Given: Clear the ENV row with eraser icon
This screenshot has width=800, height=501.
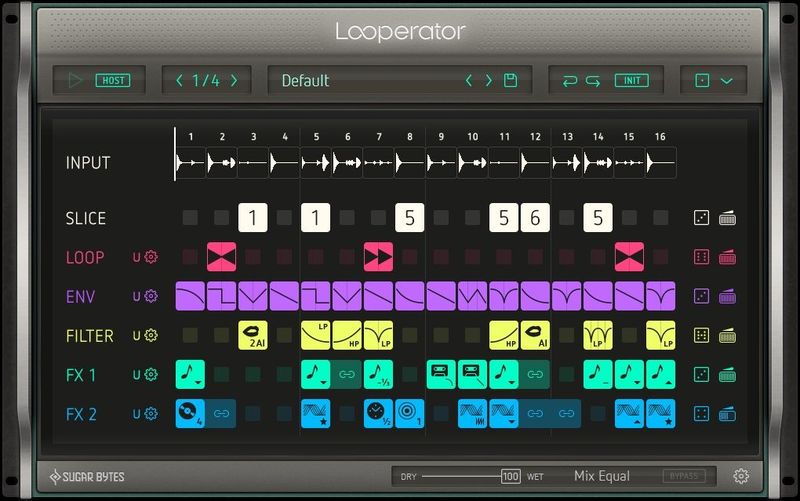Looking at the screenshot, I should coord(727,296).
